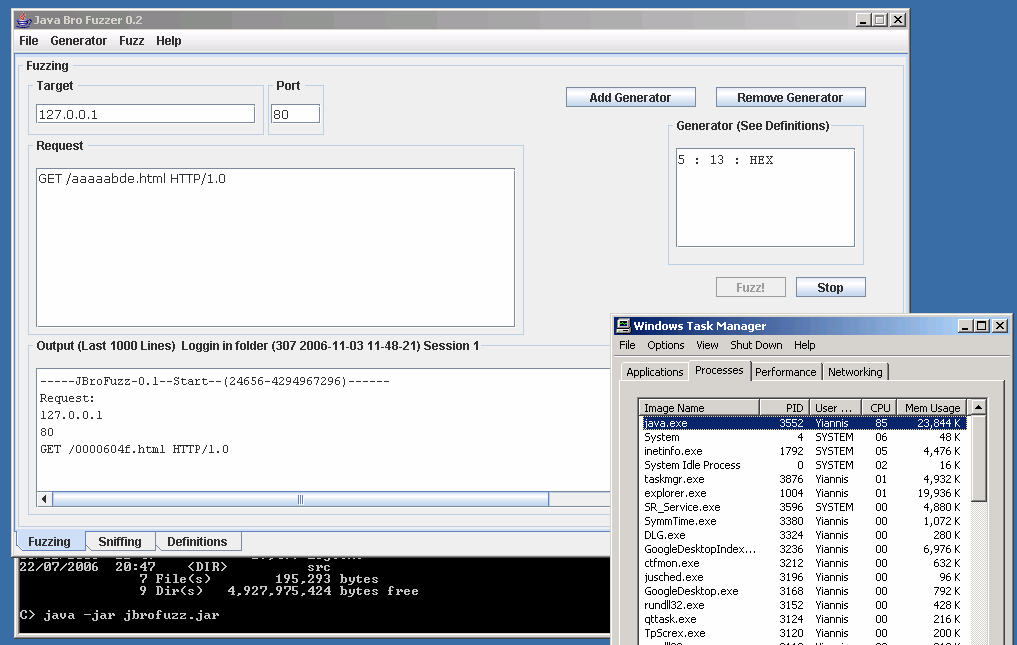The width and height of the screenshot is (1017, 645).
Task: Switch to the Definitions tab
Action: pyautogui.click(x=197, y=542)
